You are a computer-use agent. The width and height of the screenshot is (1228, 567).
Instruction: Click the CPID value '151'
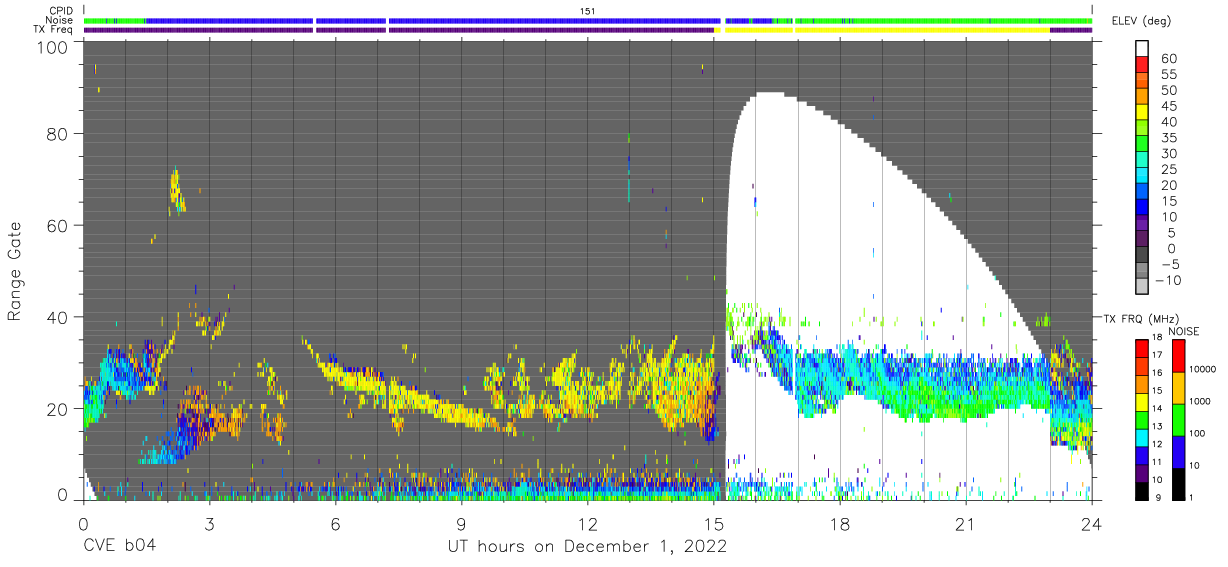click(588, 11)
